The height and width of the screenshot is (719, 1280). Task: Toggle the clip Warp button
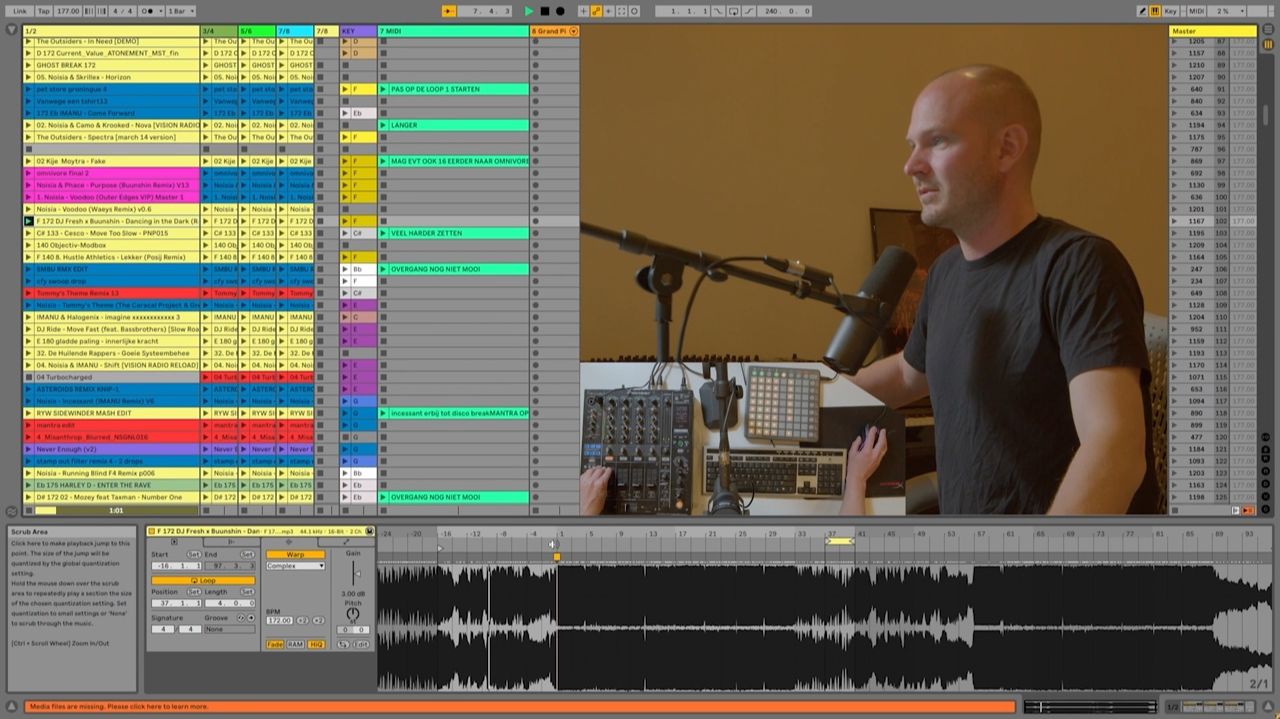(295, 554)
